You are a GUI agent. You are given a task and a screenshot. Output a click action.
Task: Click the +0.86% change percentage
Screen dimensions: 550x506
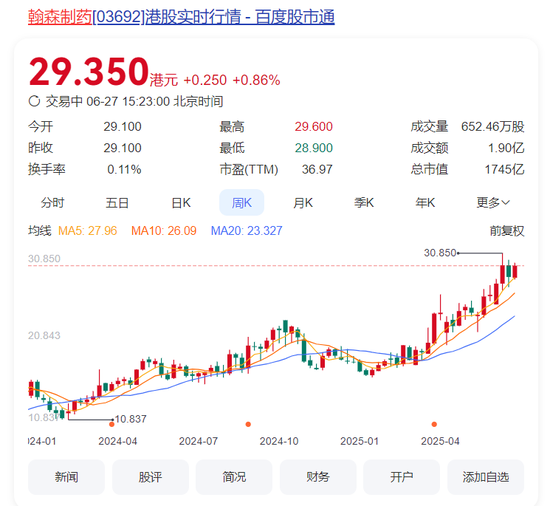click(256, 80)
